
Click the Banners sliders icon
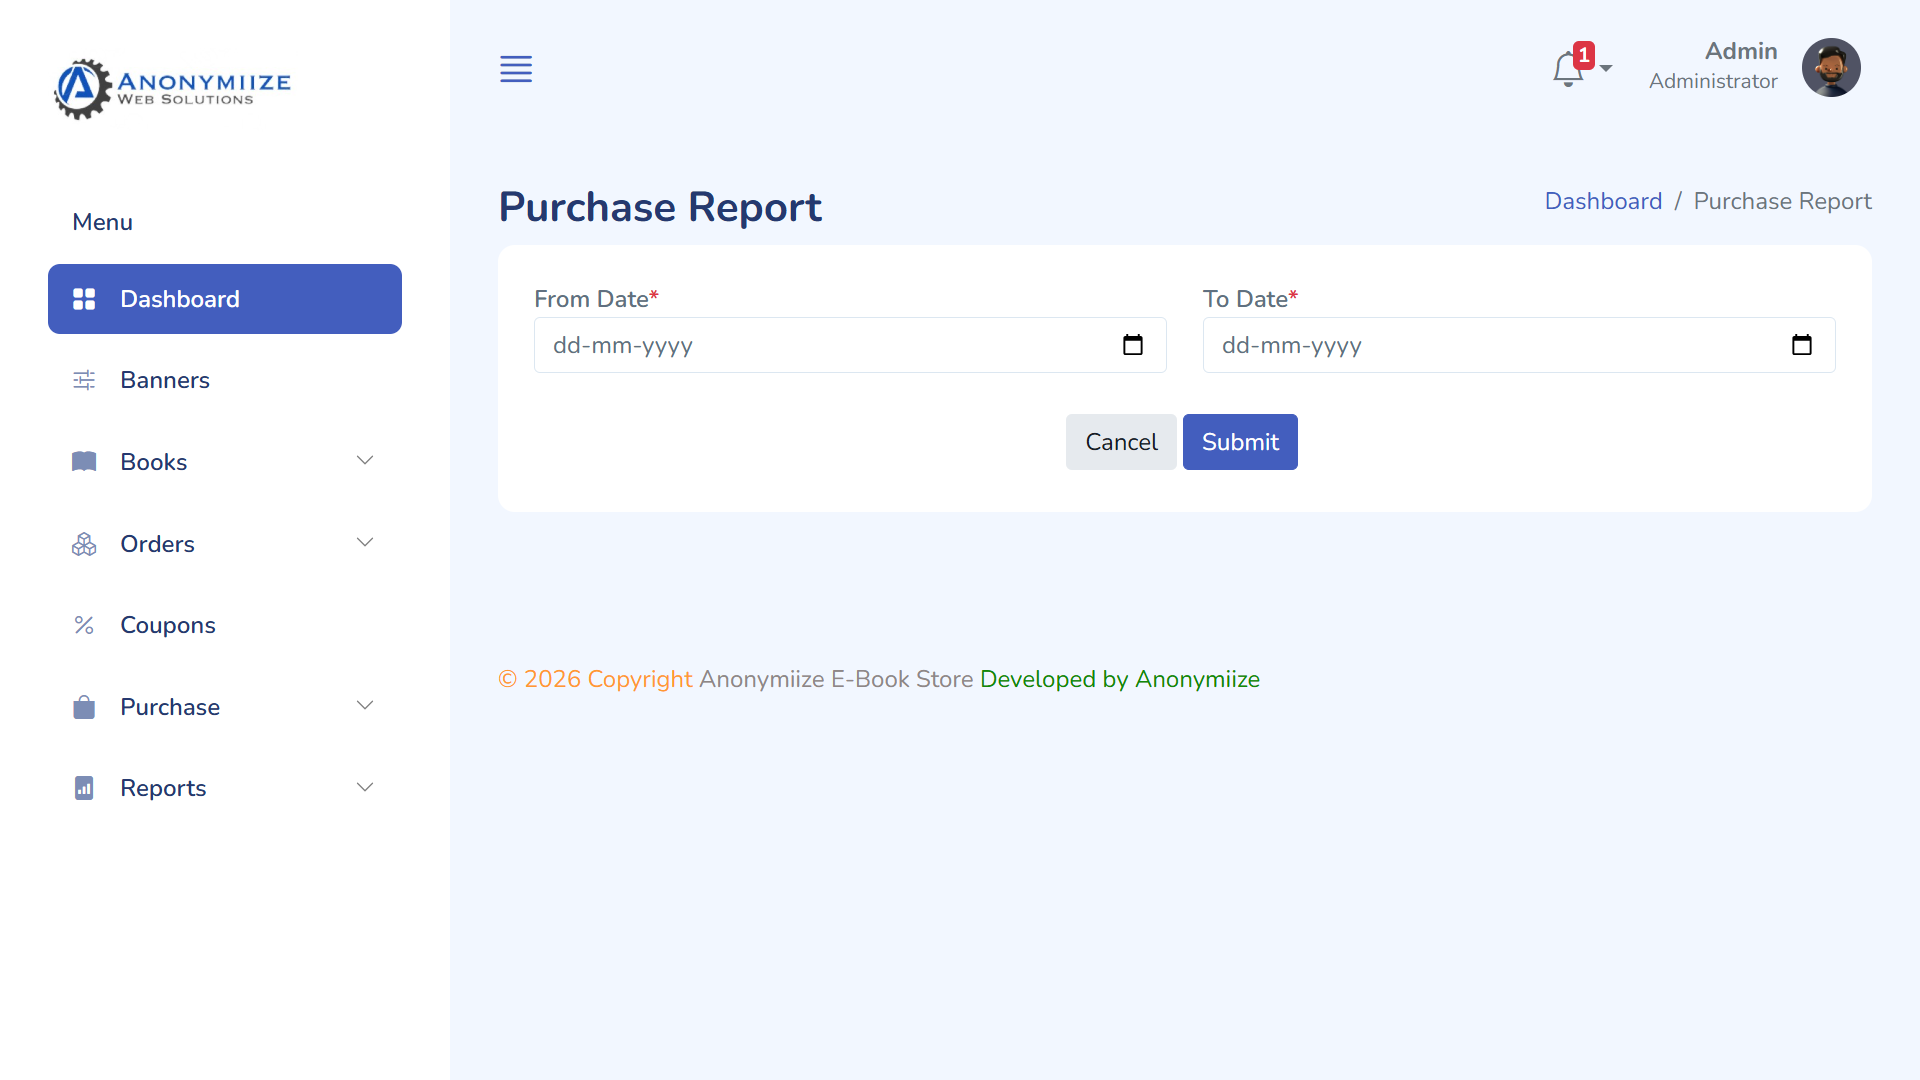(x=84, y=380)
